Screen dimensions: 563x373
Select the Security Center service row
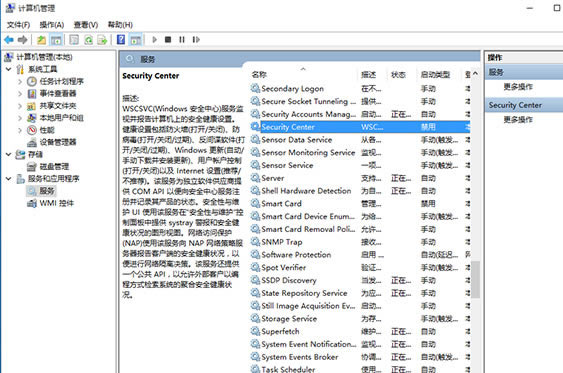coord(360,127)
